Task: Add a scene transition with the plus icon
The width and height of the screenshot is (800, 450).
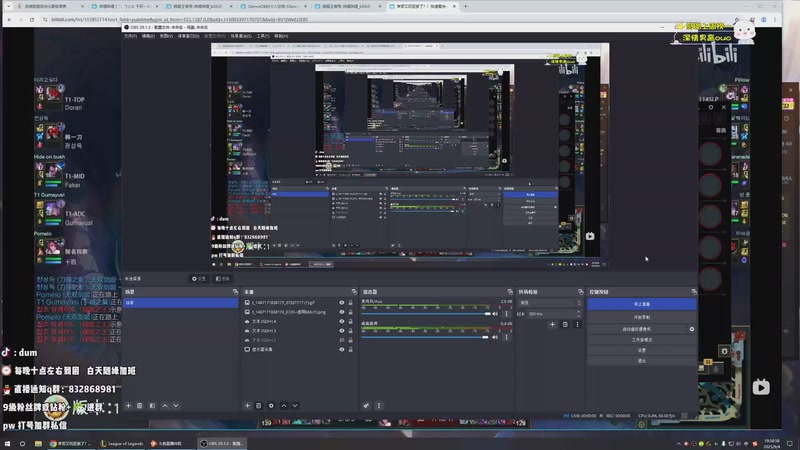Action: pos(552,324)
